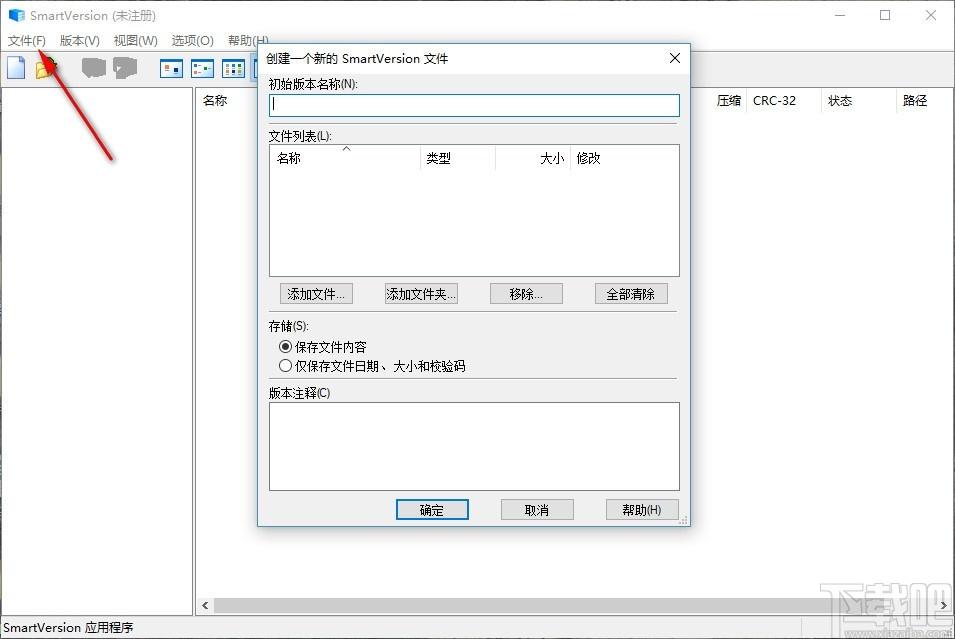Open the 版本(V) menu
Viewport: 955px width, 639px height.
[80, 40]
